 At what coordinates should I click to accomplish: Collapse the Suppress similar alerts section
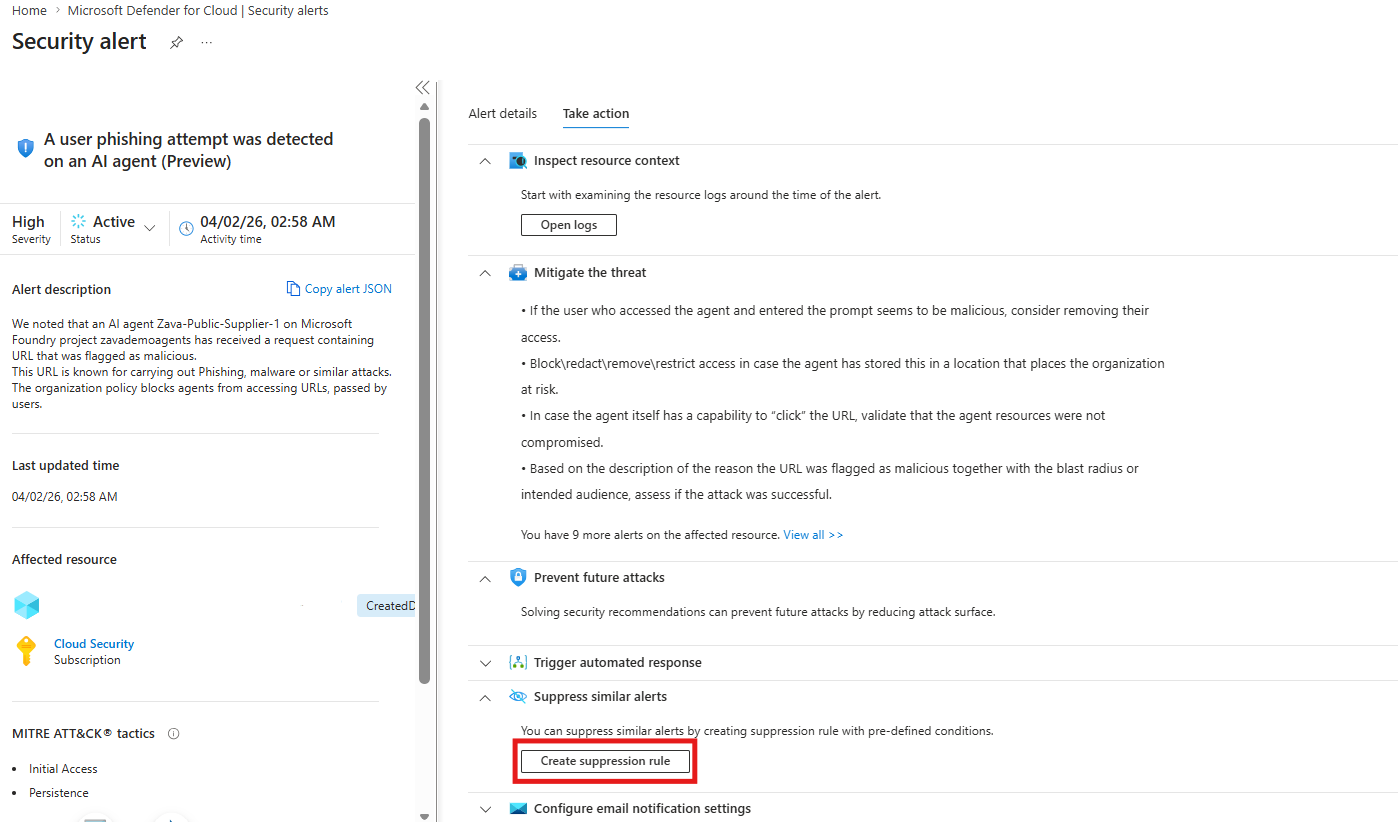click(x=485, y=697)
